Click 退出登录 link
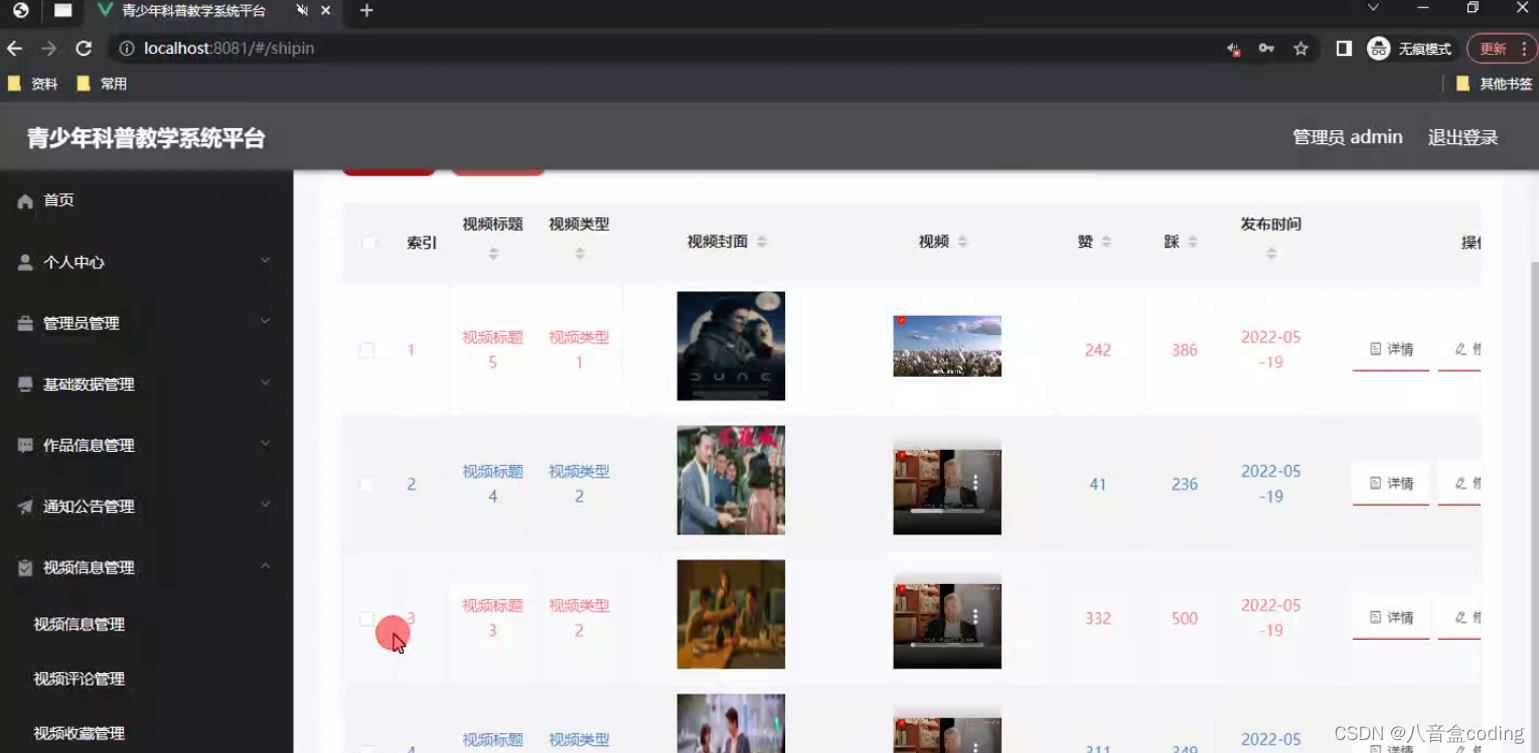 (x=1463, y=138)
